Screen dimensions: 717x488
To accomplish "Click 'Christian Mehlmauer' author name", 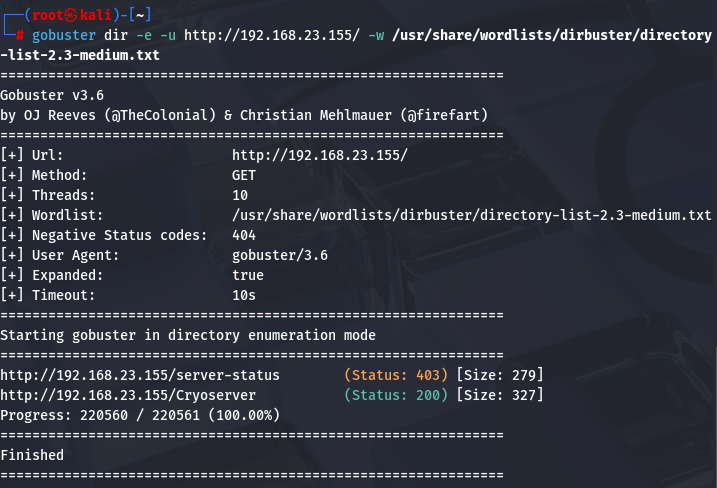I will point(316,115).
